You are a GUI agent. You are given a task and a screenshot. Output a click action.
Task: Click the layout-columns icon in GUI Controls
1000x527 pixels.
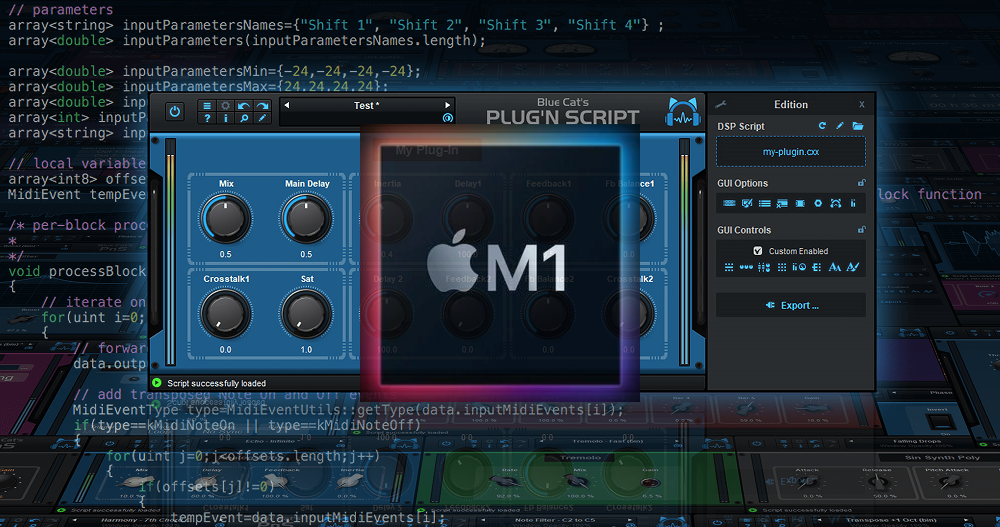click(817, 267)
